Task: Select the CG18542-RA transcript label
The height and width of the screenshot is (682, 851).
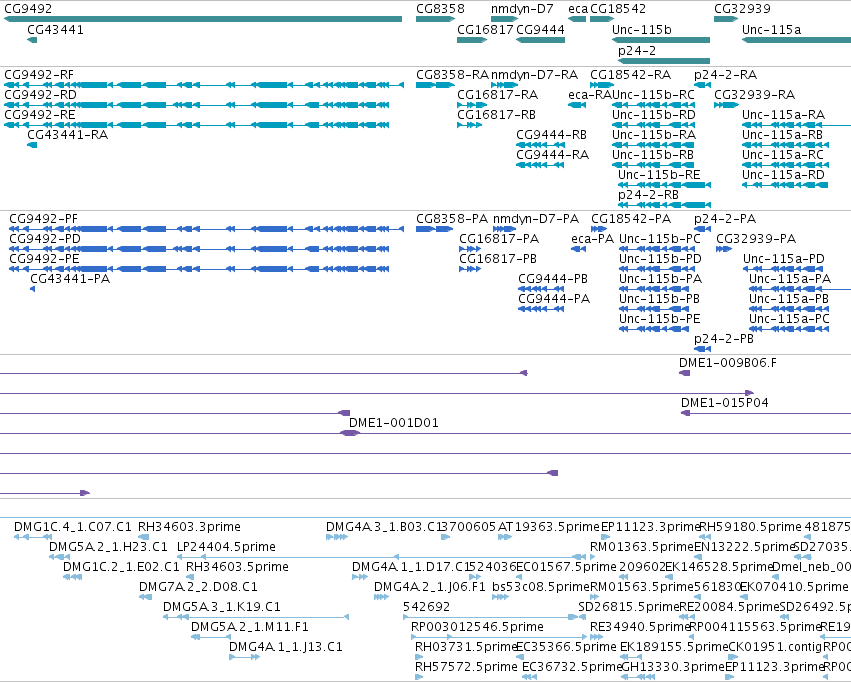Action: tap(631, 75)
